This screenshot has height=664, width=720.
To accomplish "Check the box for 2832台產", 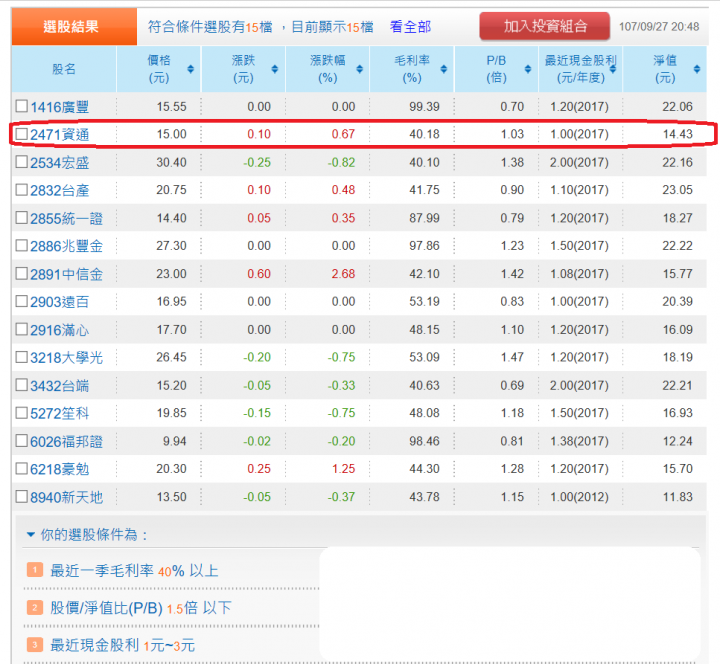I will click(22, 190).
